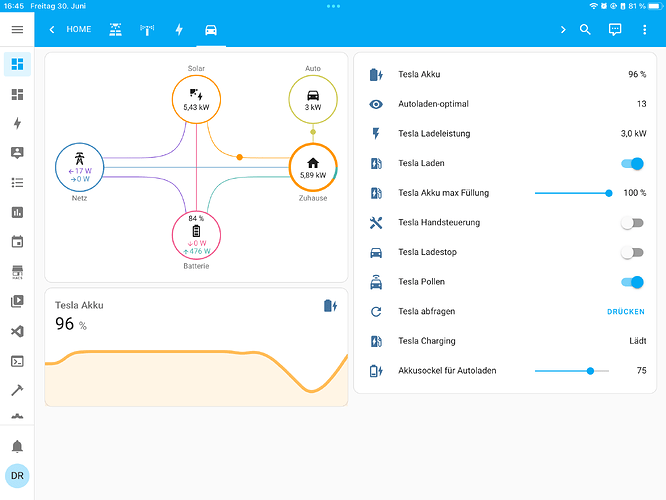Open the hamburger sidebar menu
The height and width of the screenshot is (500, 666).
[x=17, y=29]
